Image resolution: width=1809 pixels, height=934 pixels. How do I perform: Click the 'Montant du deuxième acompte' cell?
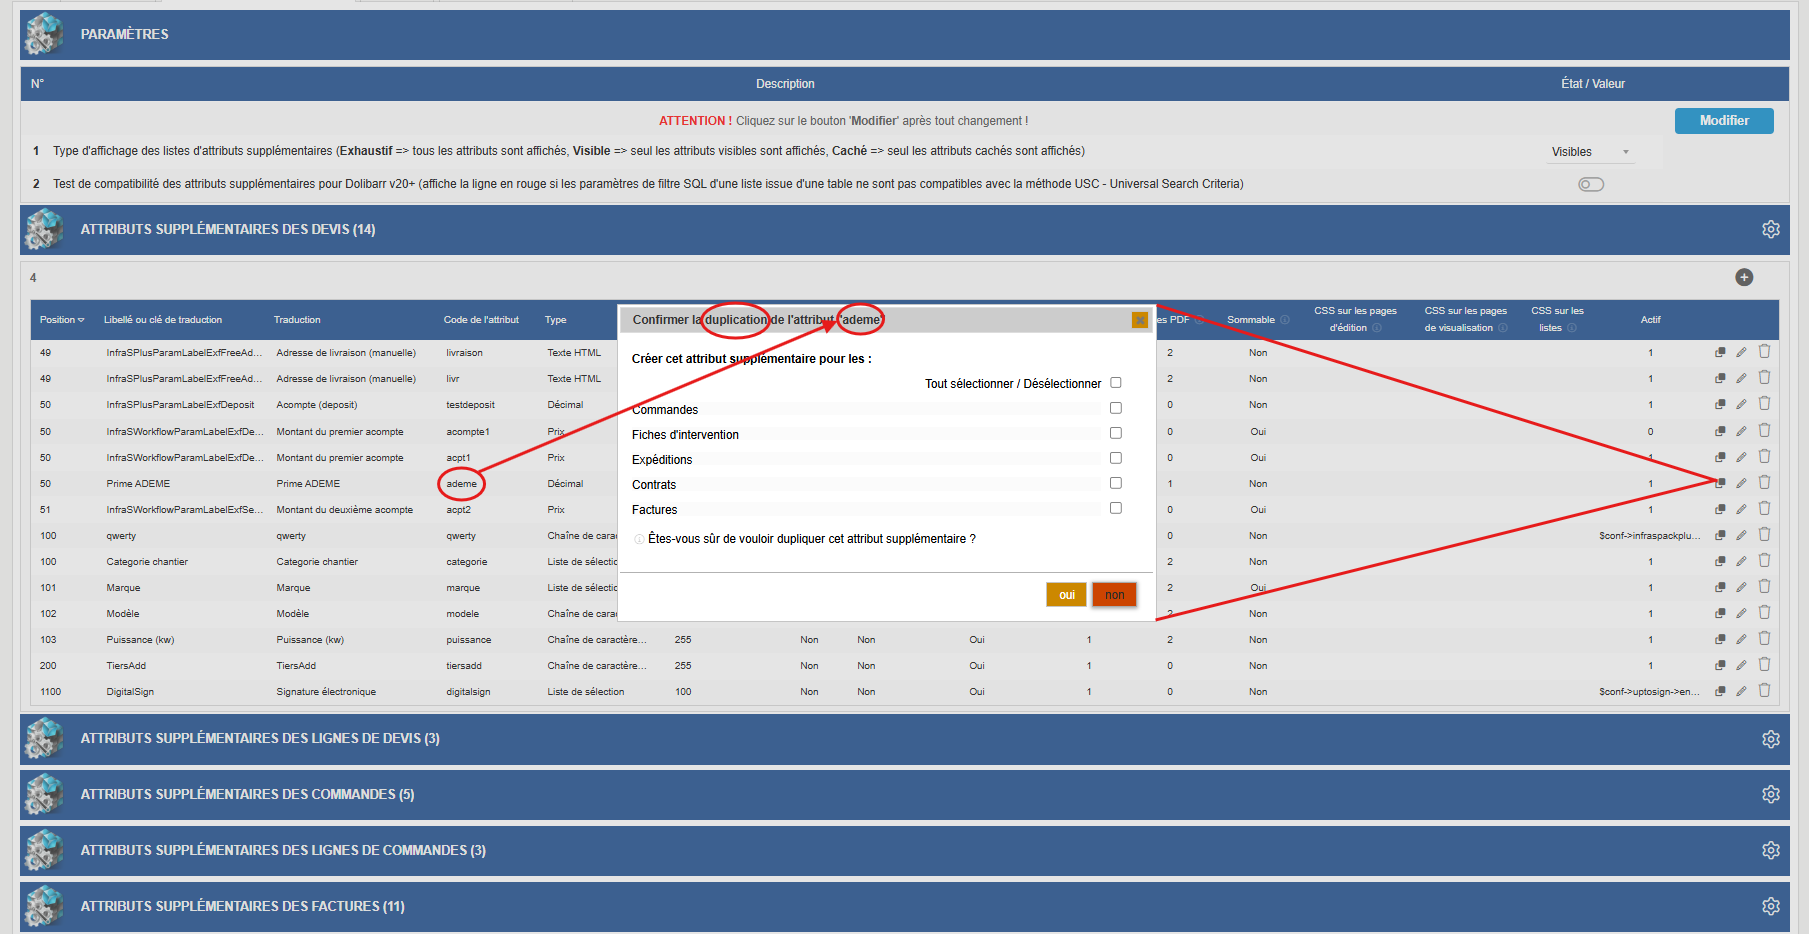click(x=344, y=510)
